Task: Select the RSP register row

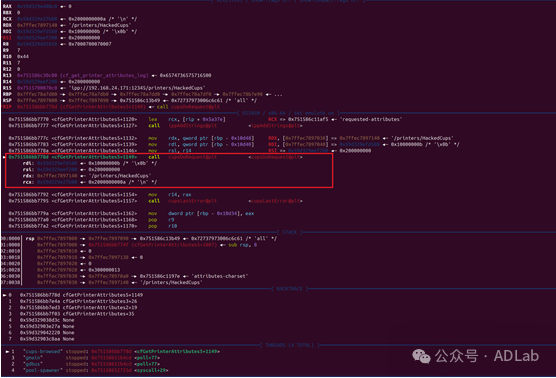Action: tap(130, 100)
